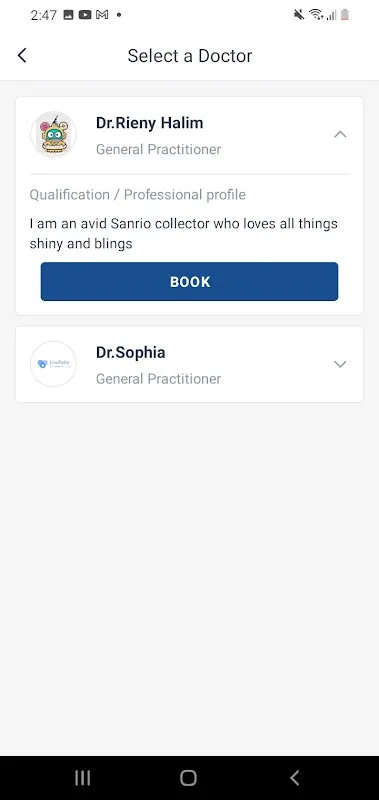Tap Dr.Sophia's avatar logo
Viewport: 379px width, 800px height.
[53, 364]
